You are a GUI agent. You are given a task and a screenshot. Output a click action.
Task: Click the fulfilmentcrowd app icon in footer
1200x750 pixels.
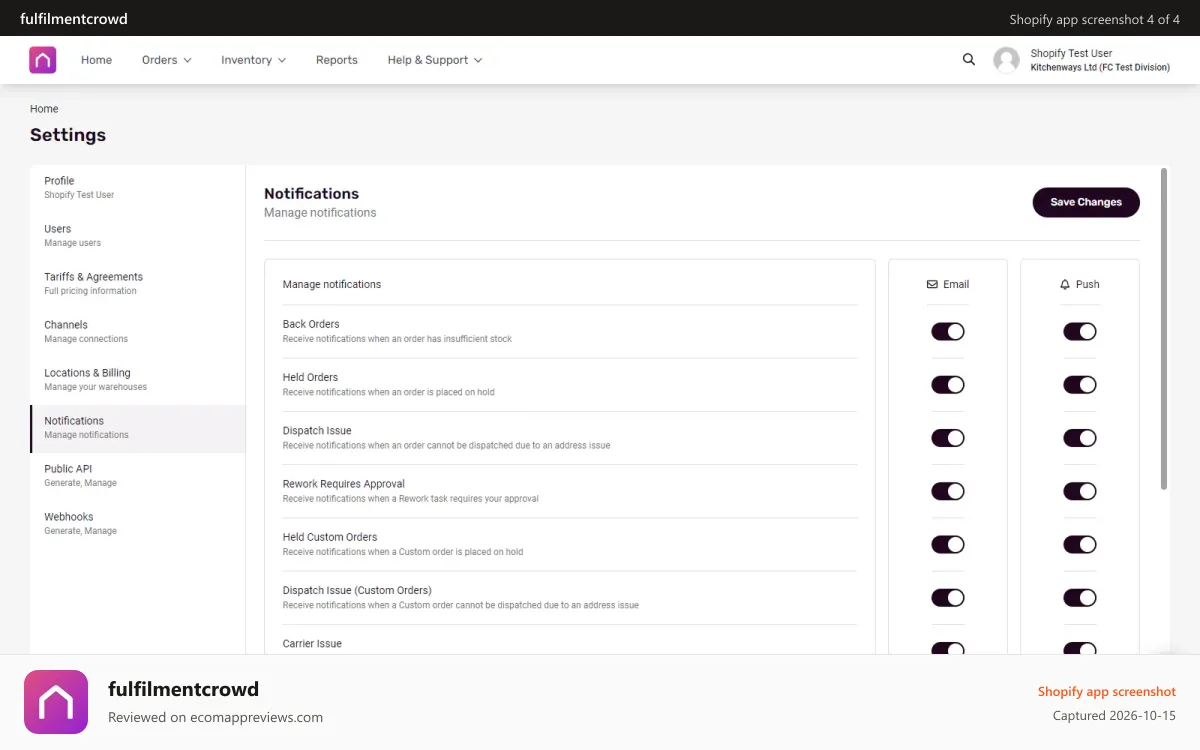coord(56,702)
